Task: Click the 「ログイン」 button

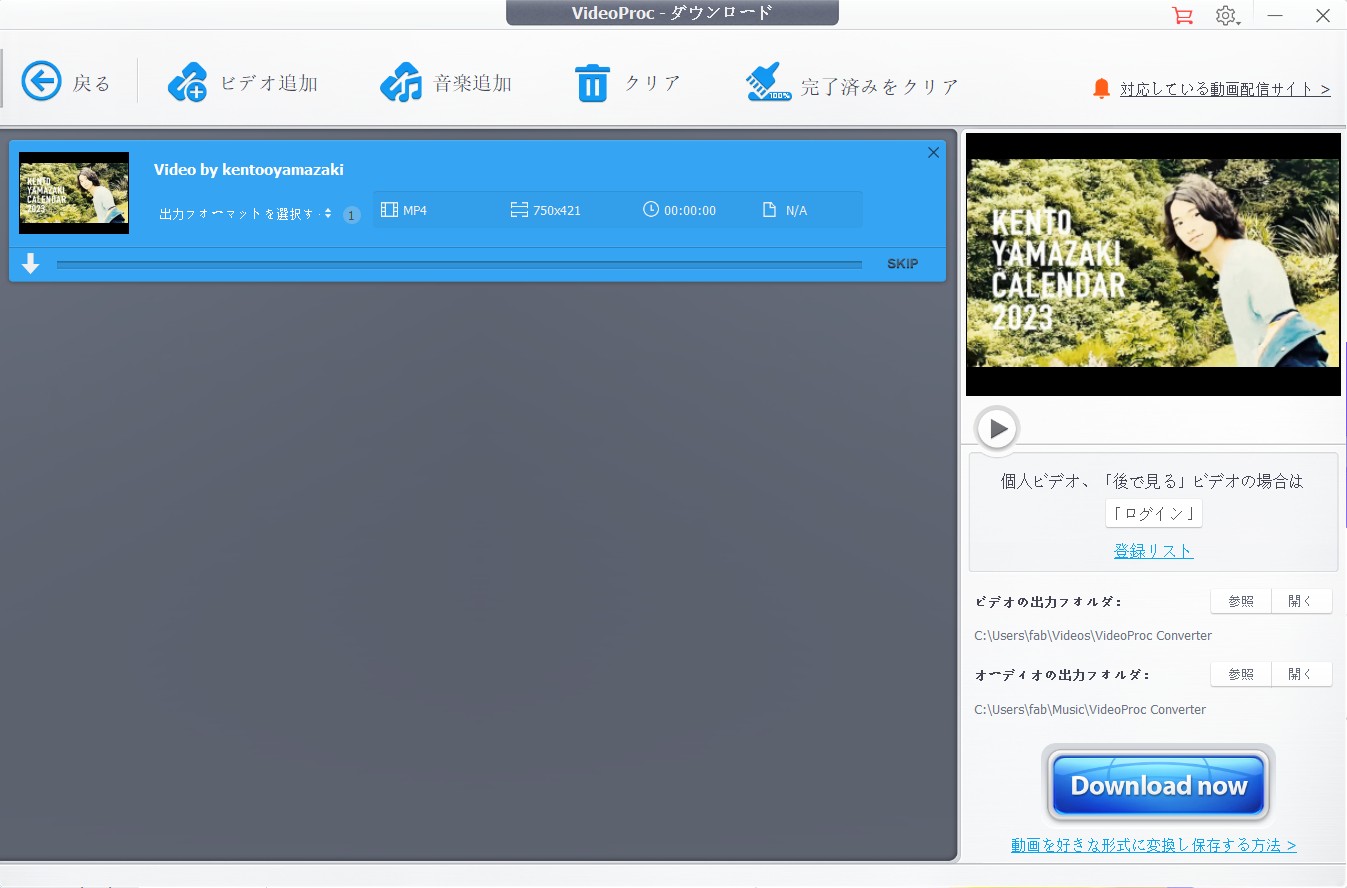Action: [1153, 514]
